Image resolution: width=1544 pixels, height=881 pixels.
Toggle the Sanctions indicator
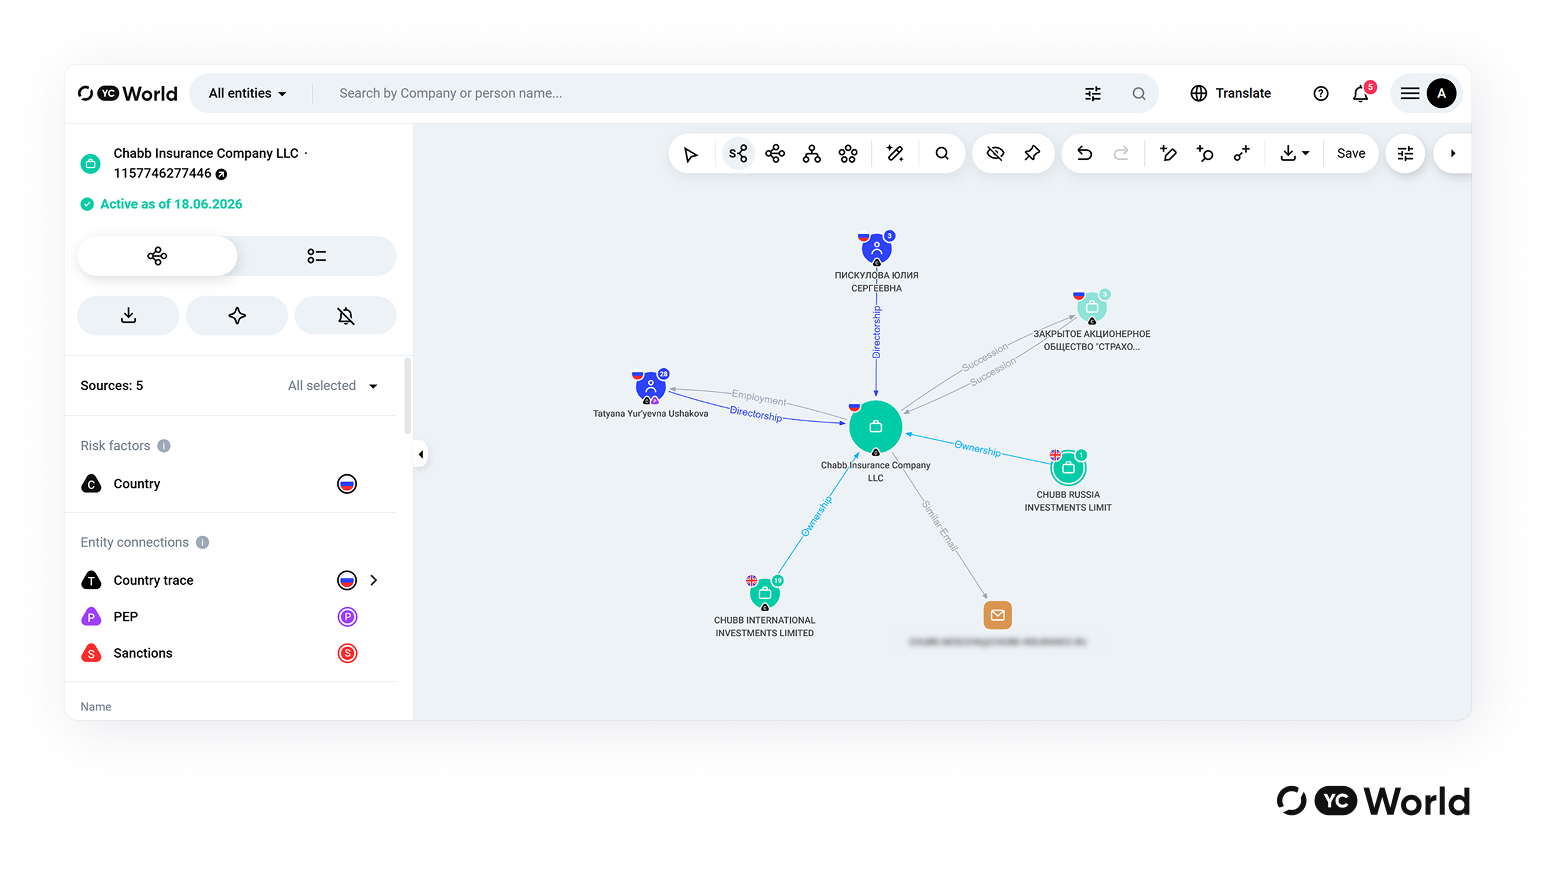(347, 654)
